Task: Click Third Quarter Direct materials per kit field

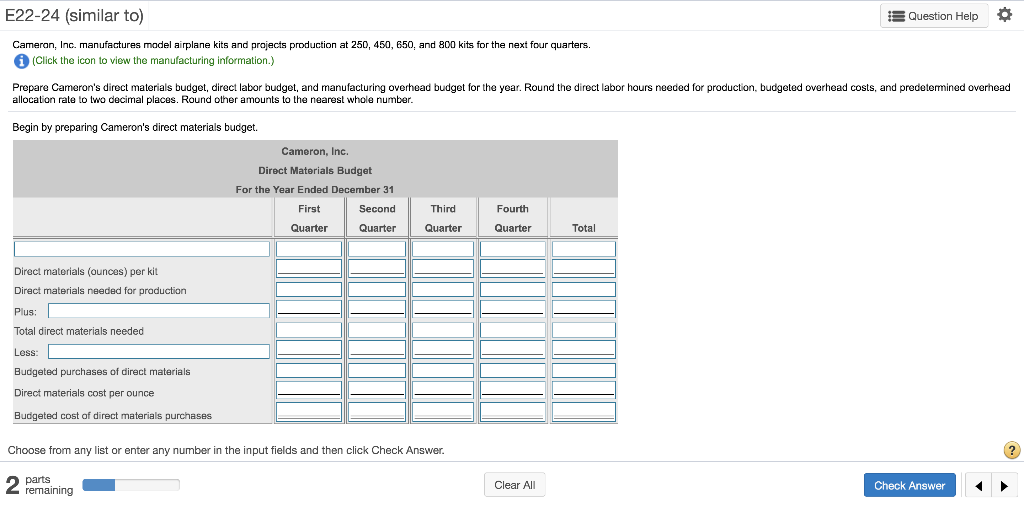Action: pos(443,268)
